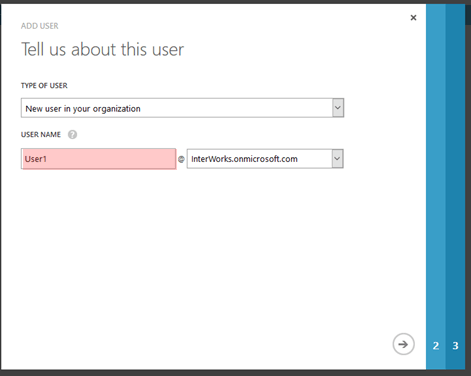Open the InterWorks.onmicrosoft.com domain list
The width and height of the screenshot is (471, 376).
(265, 159)
